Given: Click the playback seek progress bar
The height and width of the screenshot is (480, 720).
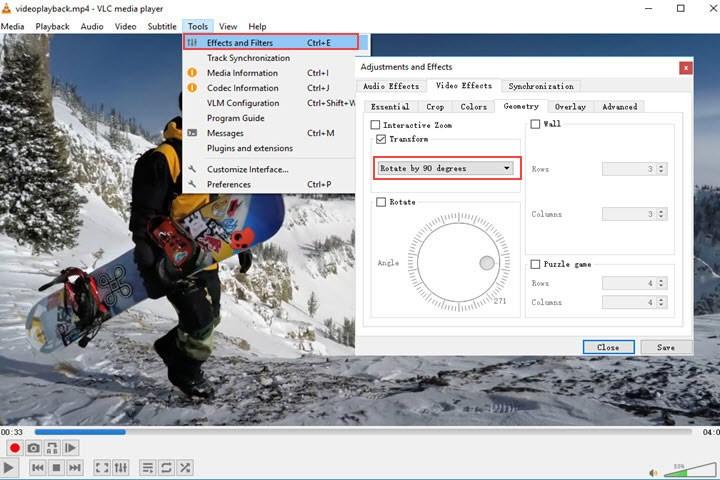Looking at the screenshot, I should 363,432.
